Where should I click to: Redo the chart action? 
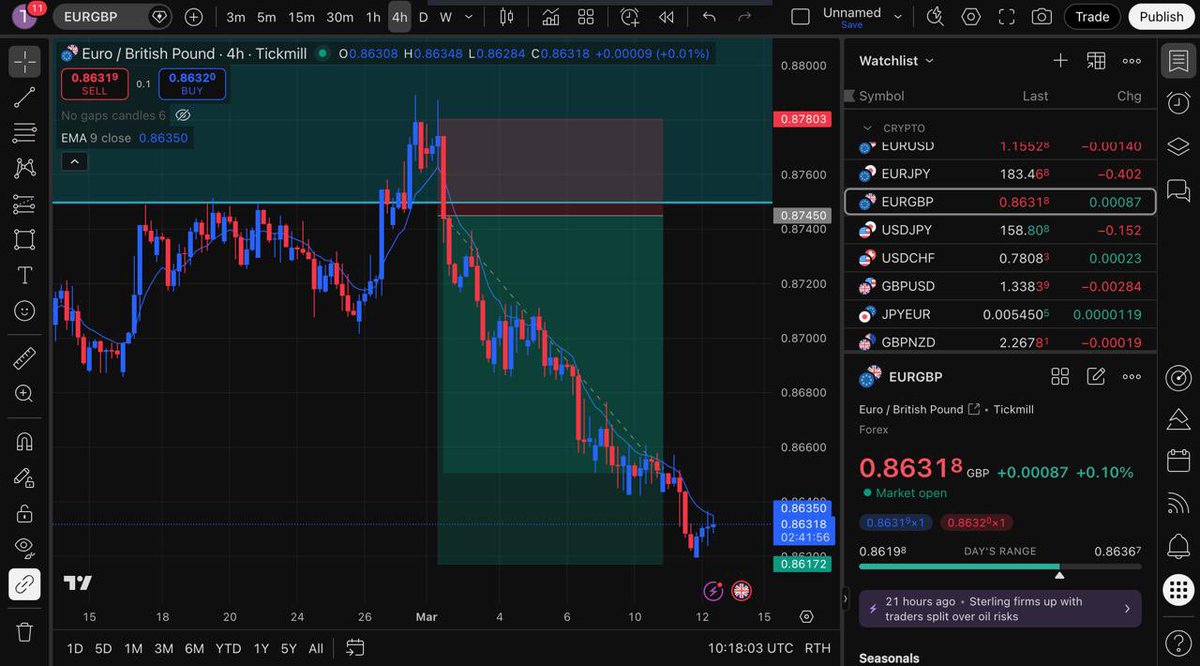(744, 17)
